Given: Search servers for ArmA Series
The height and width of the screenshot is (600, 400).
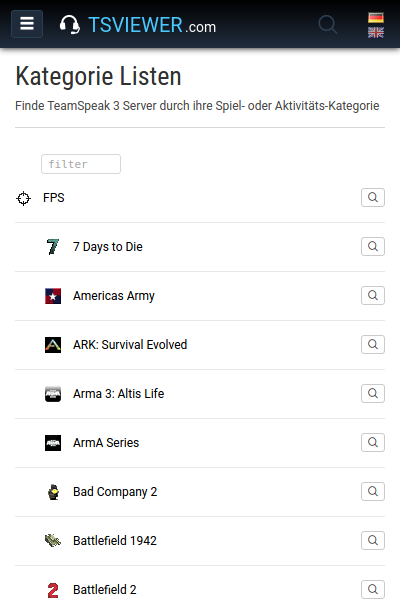Looking at the screenshot, I should pyautogui.click(x=373, y=442).
